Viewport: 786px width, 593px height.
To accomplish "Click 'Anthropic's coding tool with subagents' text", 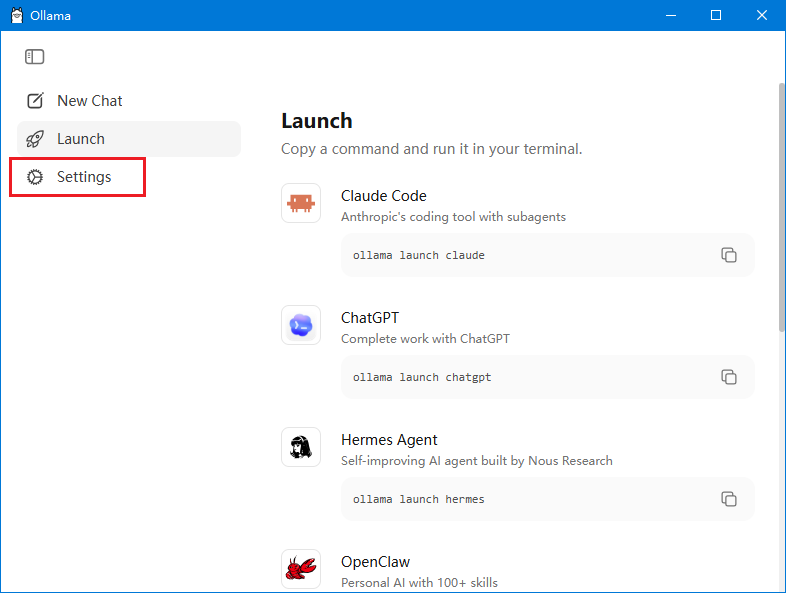I will pos(453,217).
